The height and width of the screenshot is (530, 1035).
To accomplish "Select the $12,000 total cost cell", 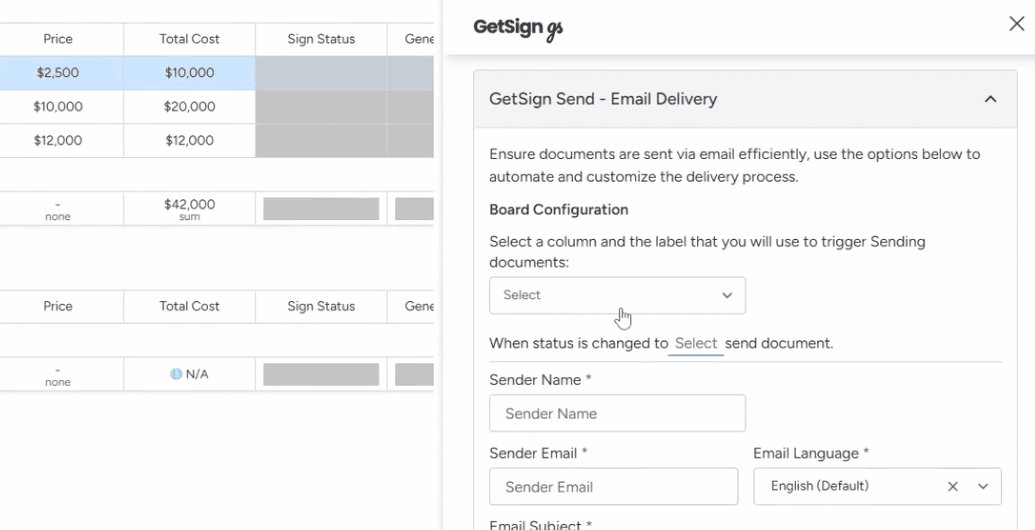I will 189,140.
